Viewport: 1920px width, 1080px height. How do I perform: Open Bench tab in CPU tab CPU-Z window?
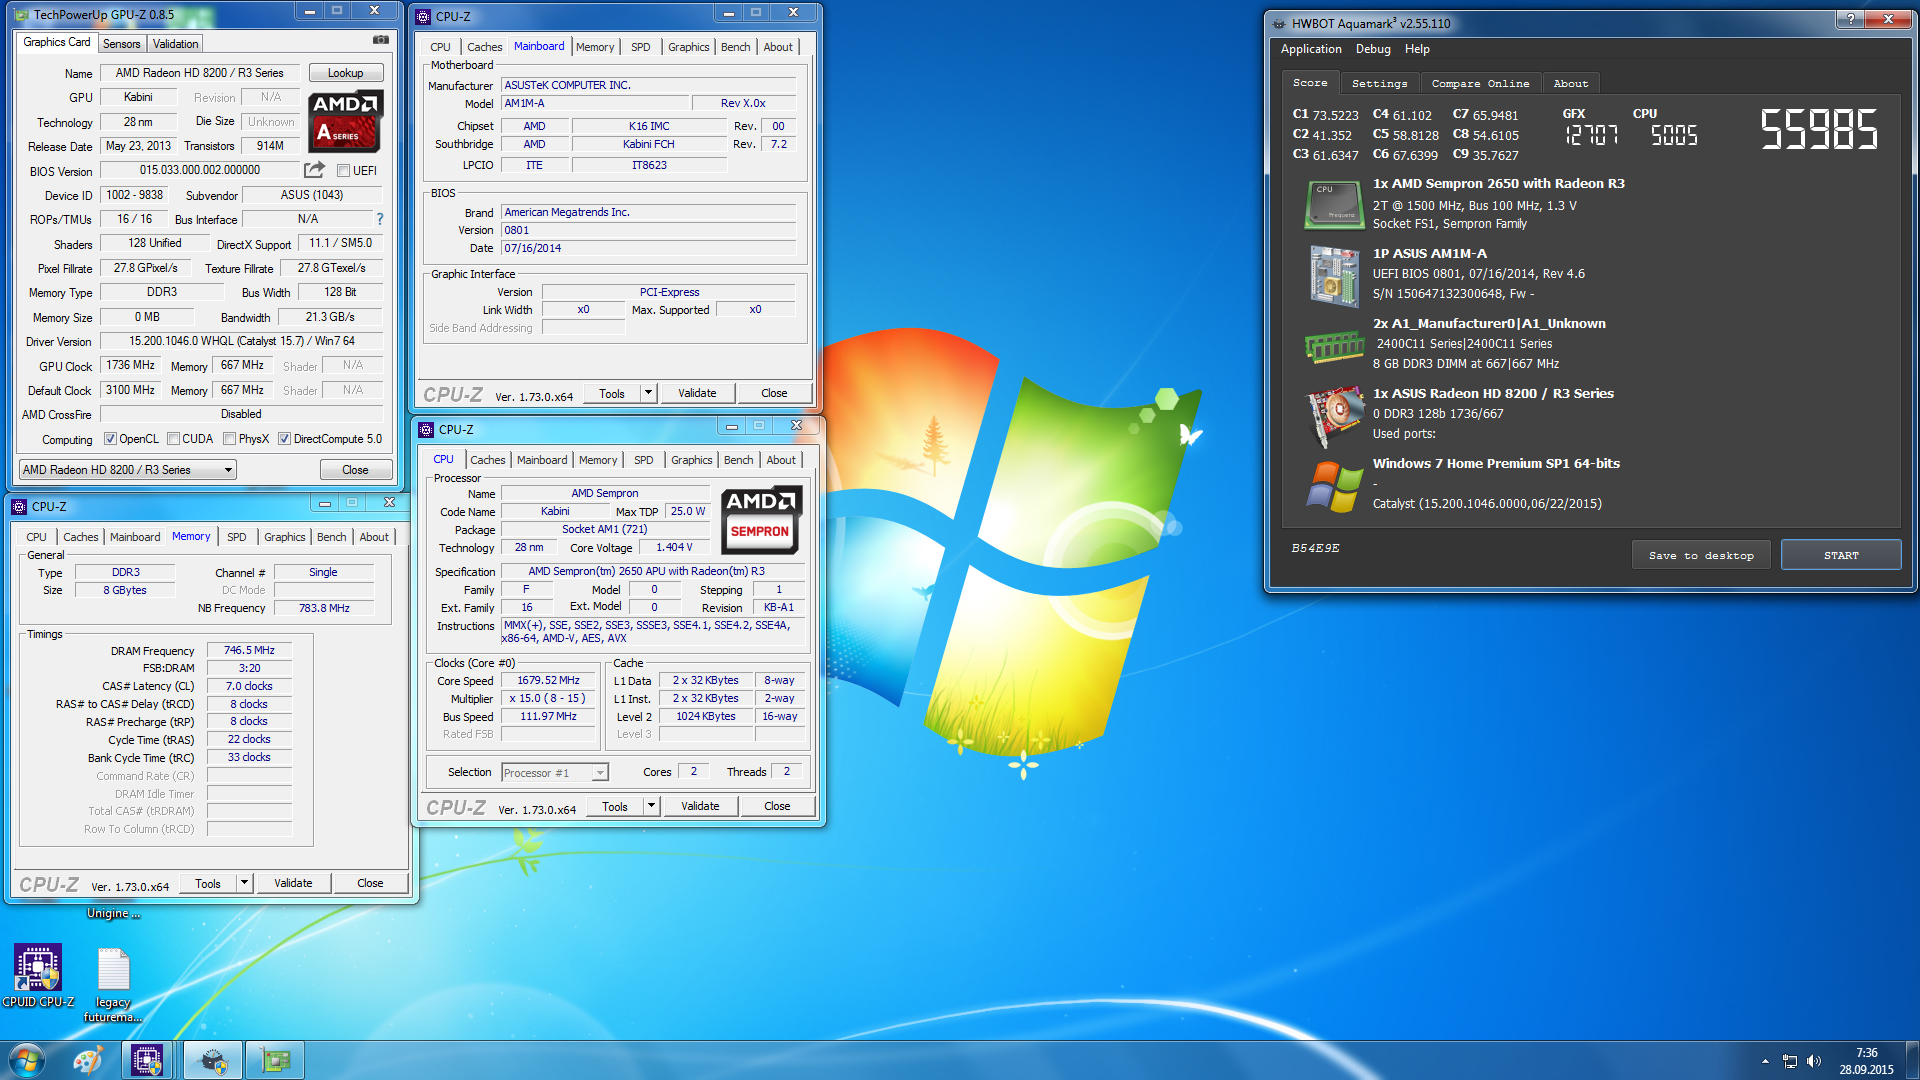tap(739, 460)
